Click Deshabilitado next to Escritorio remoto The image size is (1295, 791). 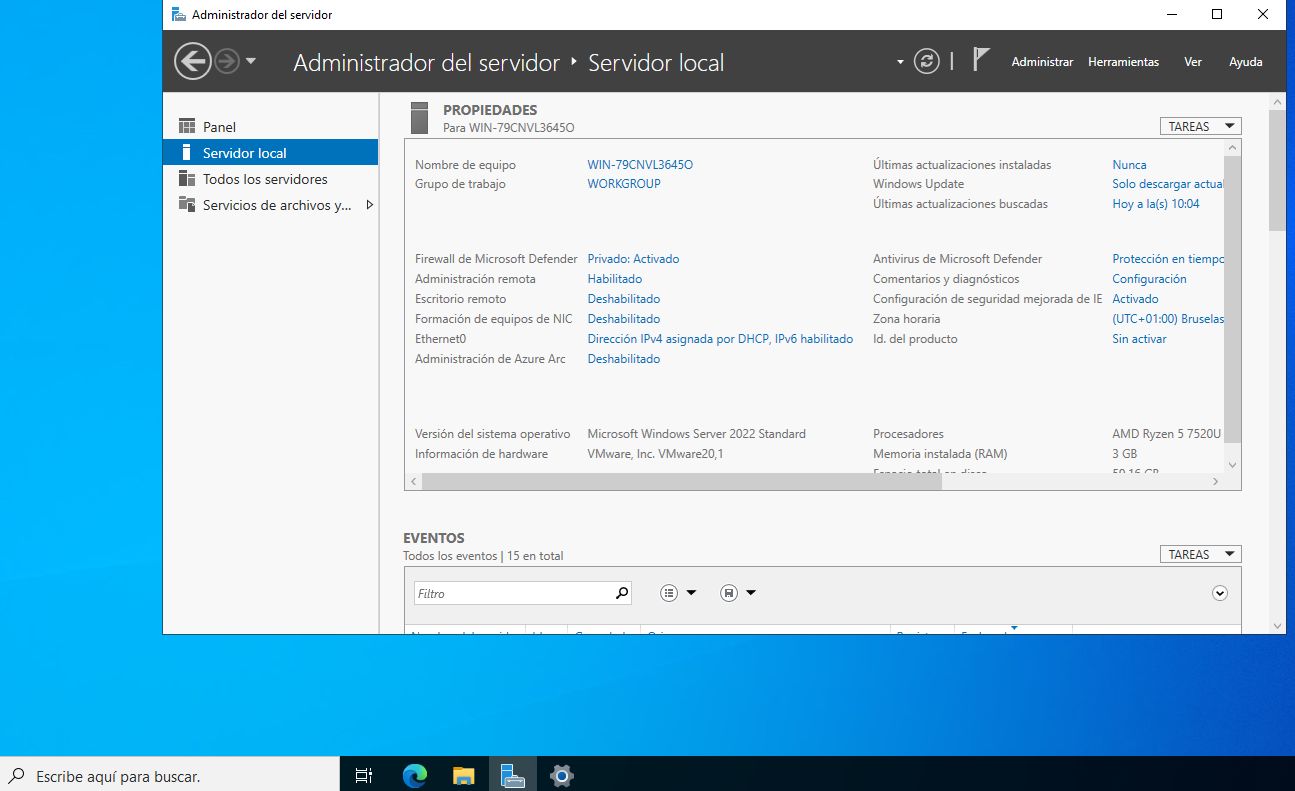point(624,299)
